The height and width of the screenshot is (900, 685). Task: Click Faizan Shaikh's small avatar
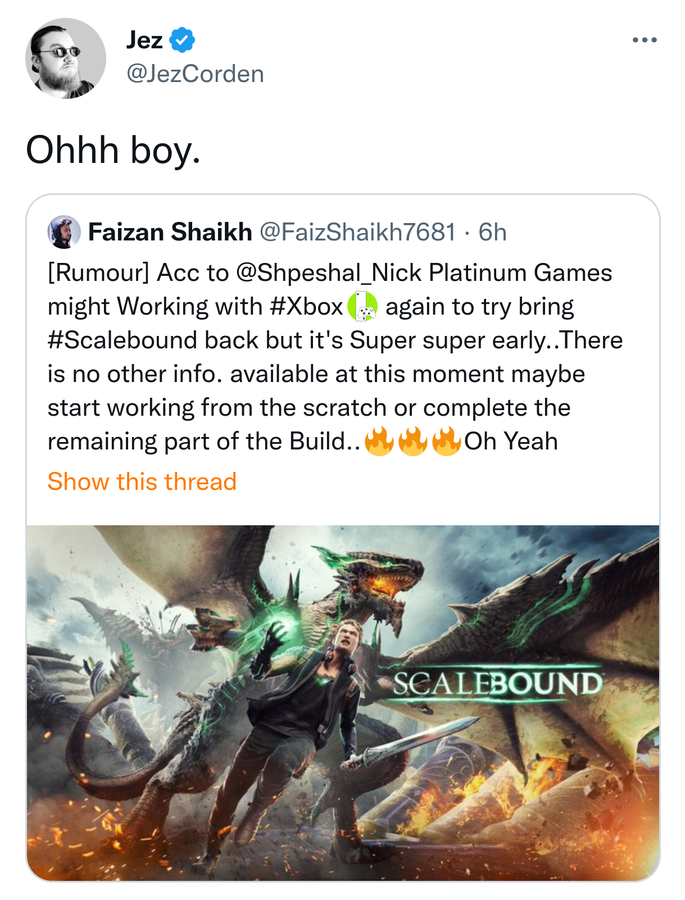[x=64, y=231]
